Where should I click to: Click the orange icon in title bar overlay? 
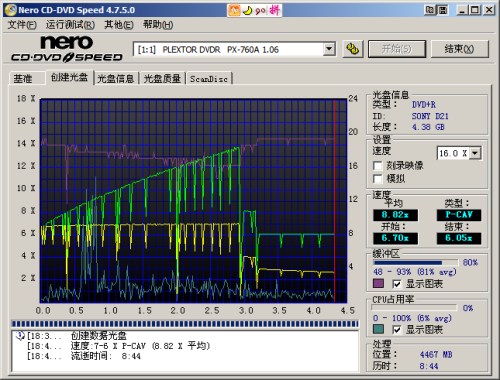[234, 10]
